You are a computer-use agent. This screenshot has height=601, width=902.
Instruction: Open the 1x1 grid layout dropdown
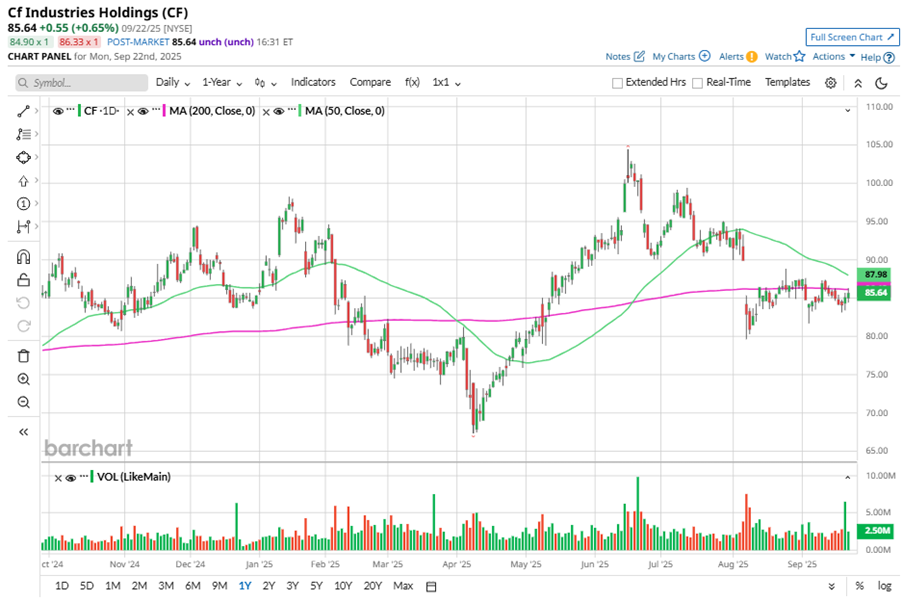coord(446,82)
